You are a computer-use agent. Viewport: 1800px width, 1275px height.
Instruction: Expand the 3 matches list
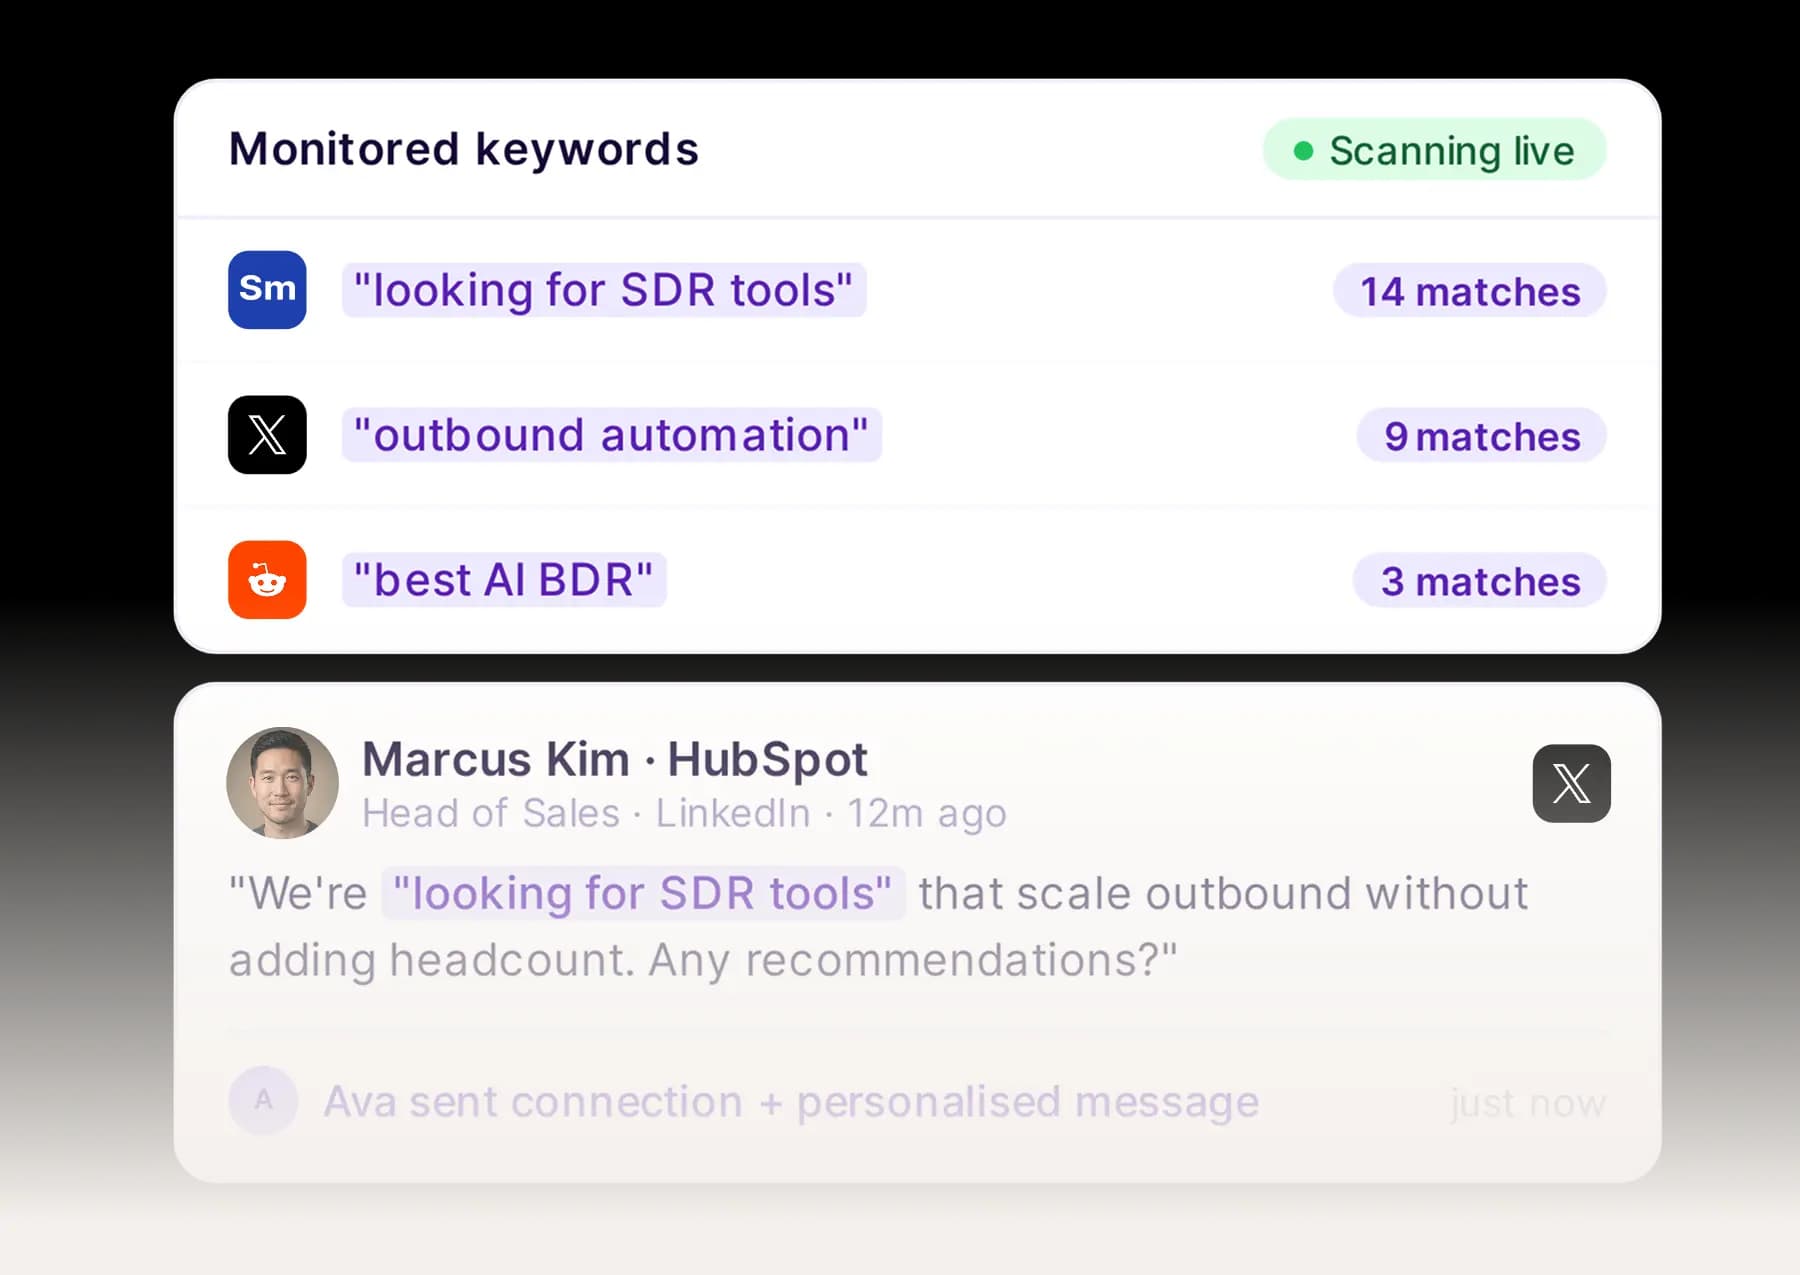click(1478, 581)
